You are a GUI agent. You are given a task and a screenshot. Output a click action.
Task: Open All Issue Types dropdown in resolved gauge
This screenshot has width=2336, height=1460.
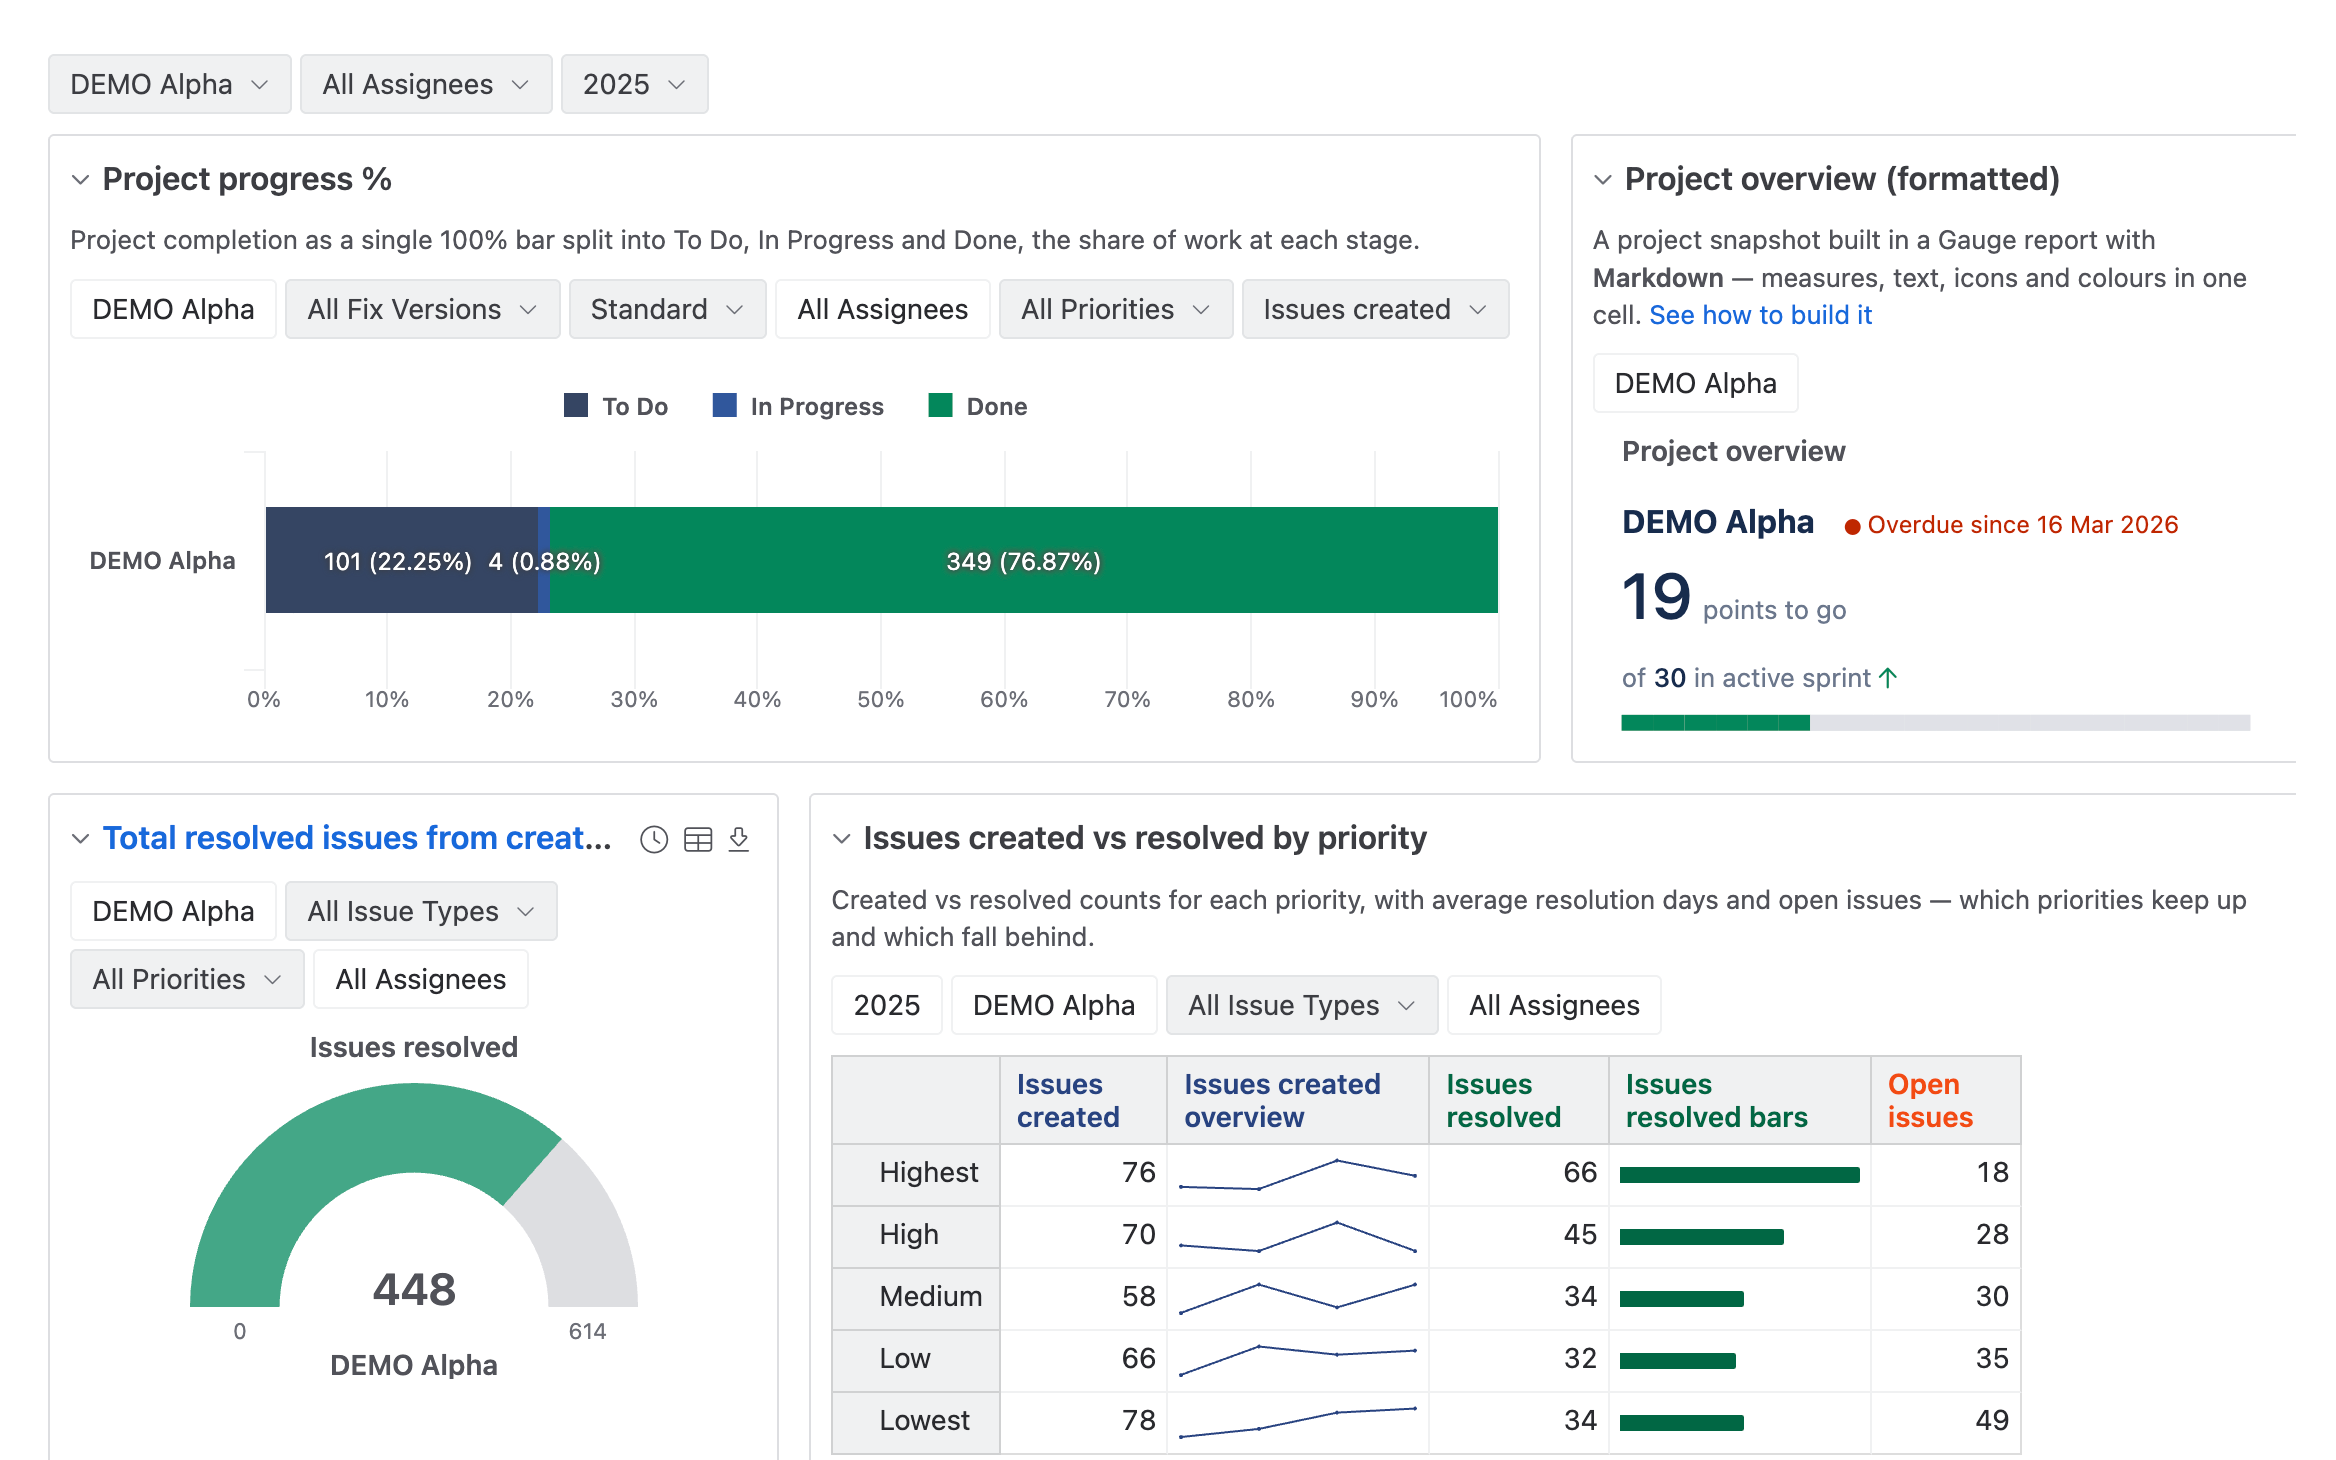coord(421,911)
